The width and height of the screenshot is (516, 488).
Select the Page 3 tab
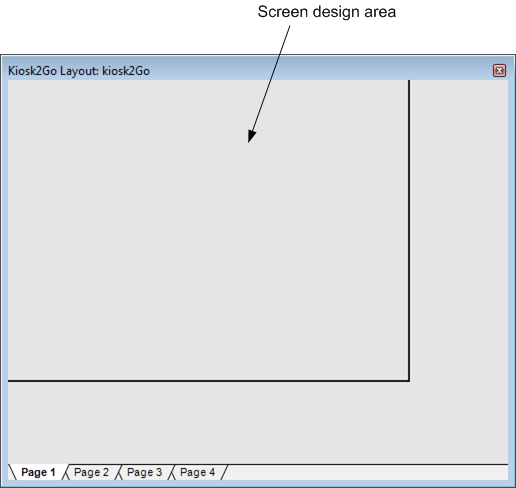(144, 472)
